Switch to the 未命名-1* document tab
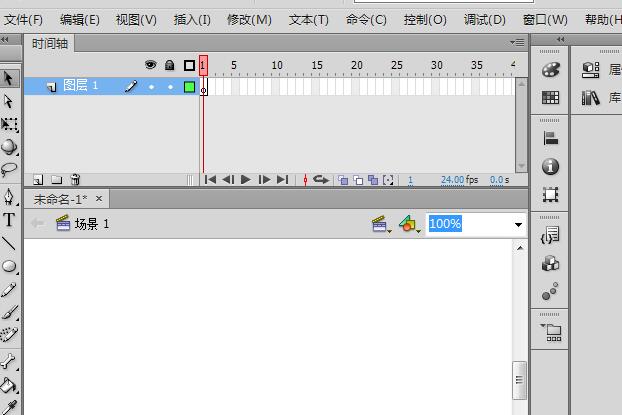 point(60,199)
